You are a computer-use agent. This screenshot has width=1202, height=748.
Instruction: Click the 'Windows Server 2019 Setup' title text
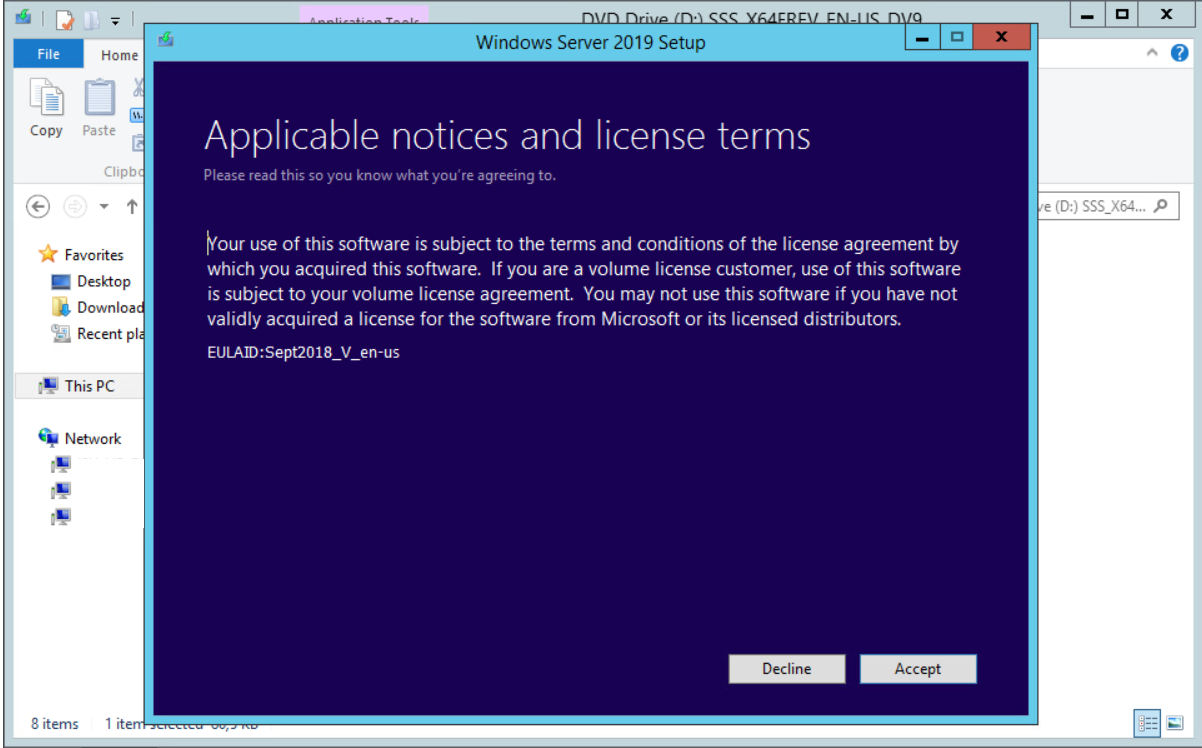click(590, 42)
